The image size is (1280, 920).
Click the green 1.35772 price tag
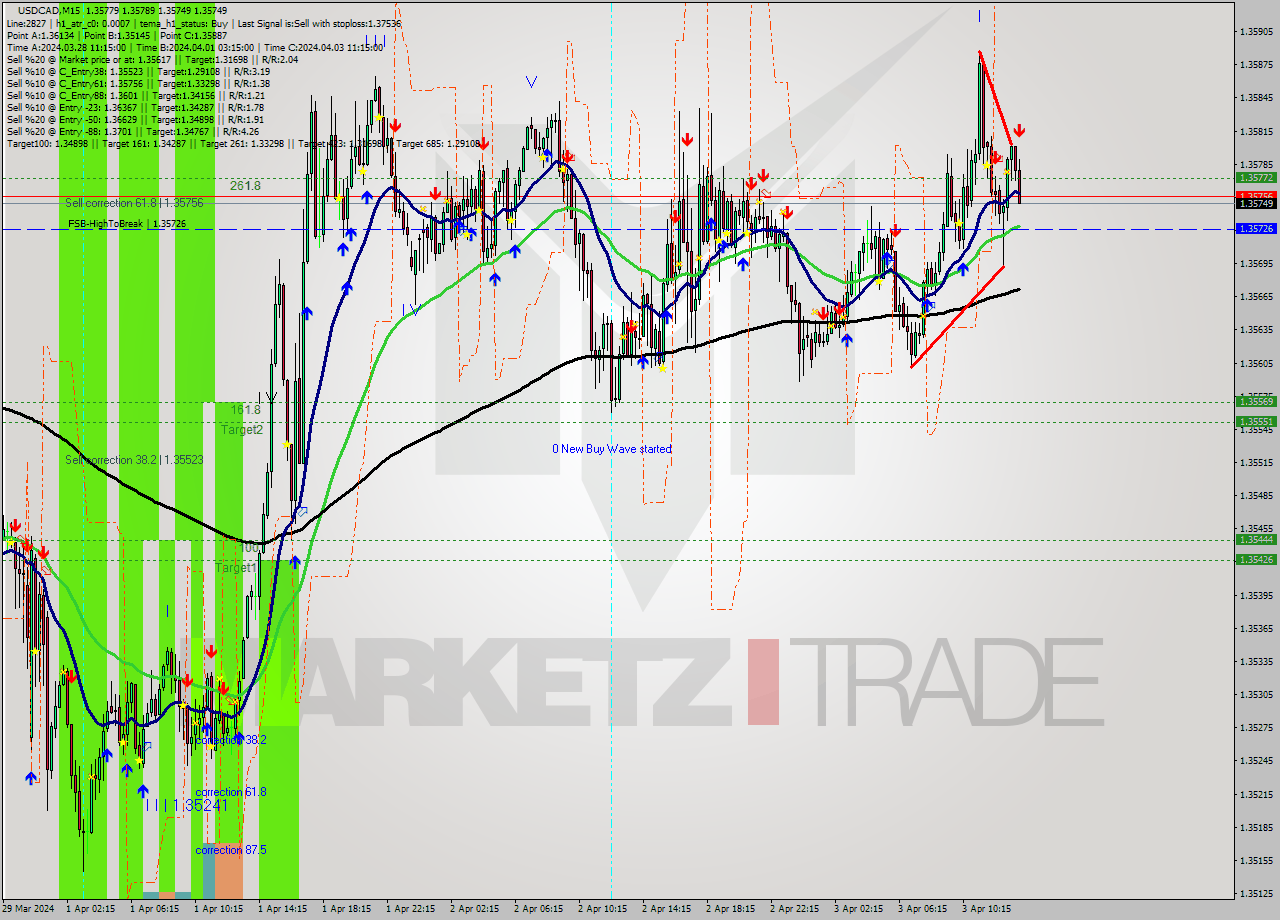pos(1256,178)
